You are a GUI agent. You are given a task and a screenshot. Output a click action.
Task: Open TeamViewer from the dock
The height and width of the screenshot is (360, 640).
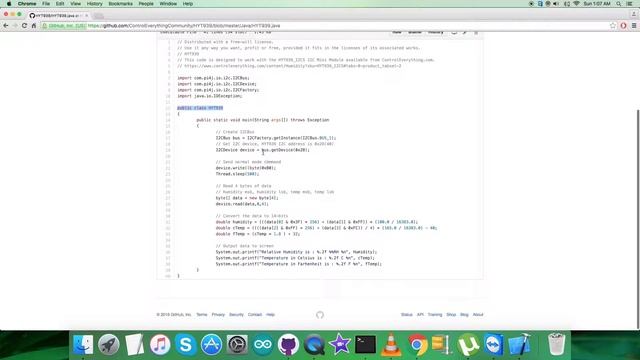(494, 344)
